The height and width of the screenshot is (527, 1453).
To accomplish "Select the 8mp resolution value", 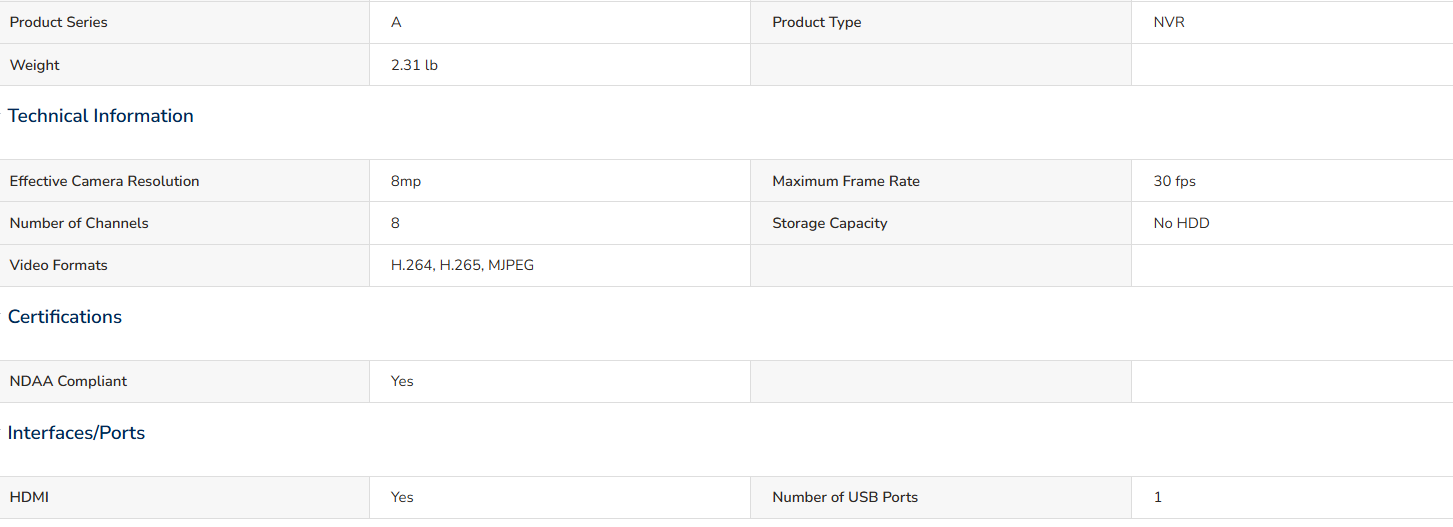I will (406, 181).
